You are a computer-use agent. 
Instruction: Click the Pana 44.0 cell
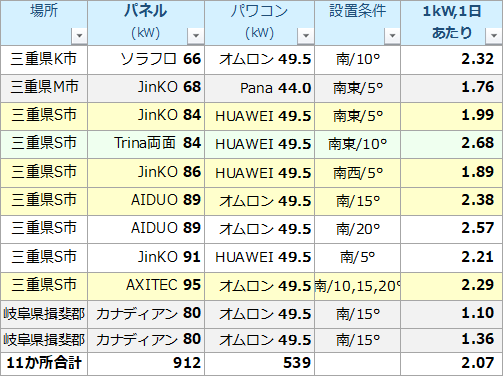[260, 88]
